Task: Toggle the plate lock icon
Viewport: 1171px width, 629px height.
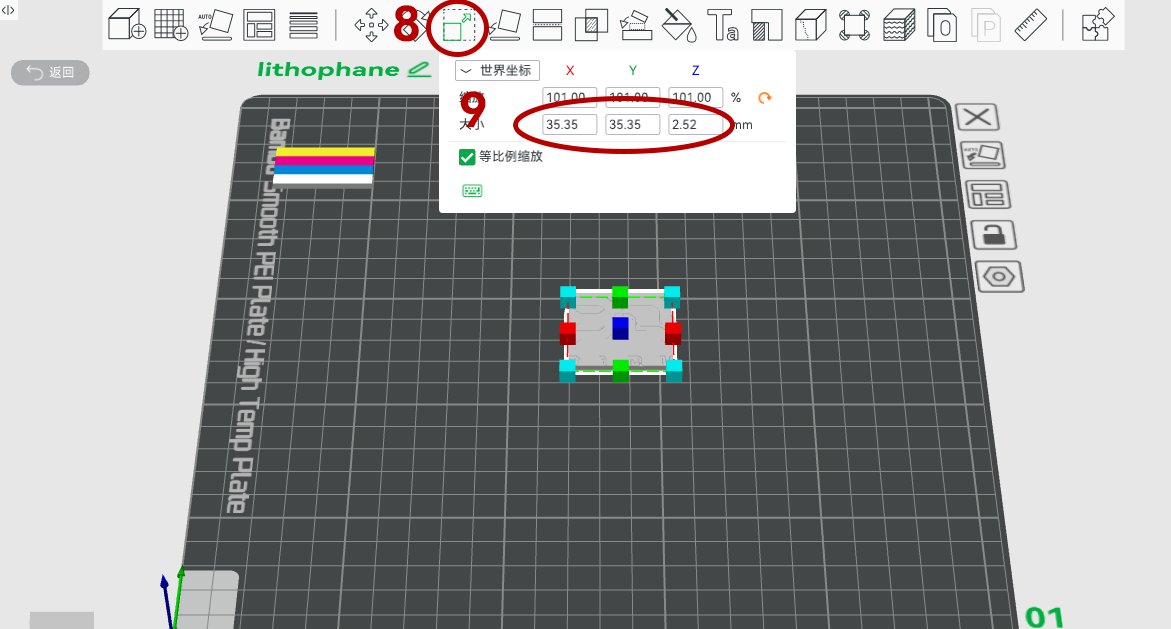Action: [x=993, y=235]
